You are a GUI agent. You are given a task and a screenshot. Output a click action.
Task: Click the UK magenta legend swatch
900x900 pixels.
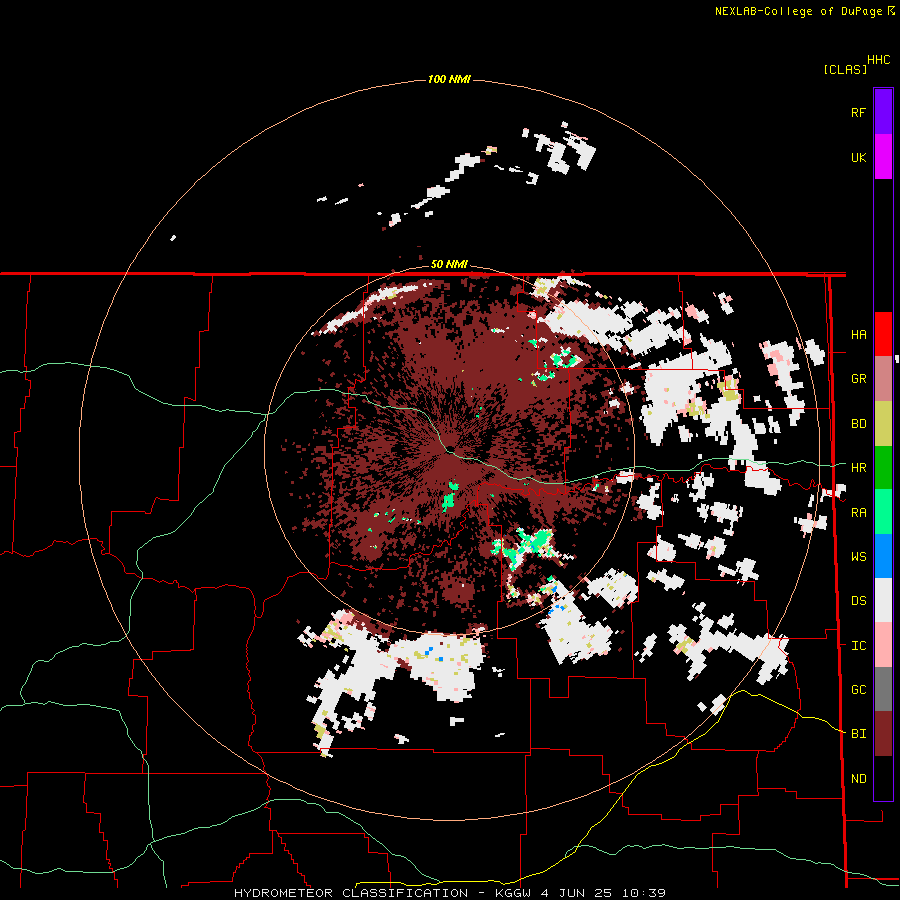[x=883, y=157]
